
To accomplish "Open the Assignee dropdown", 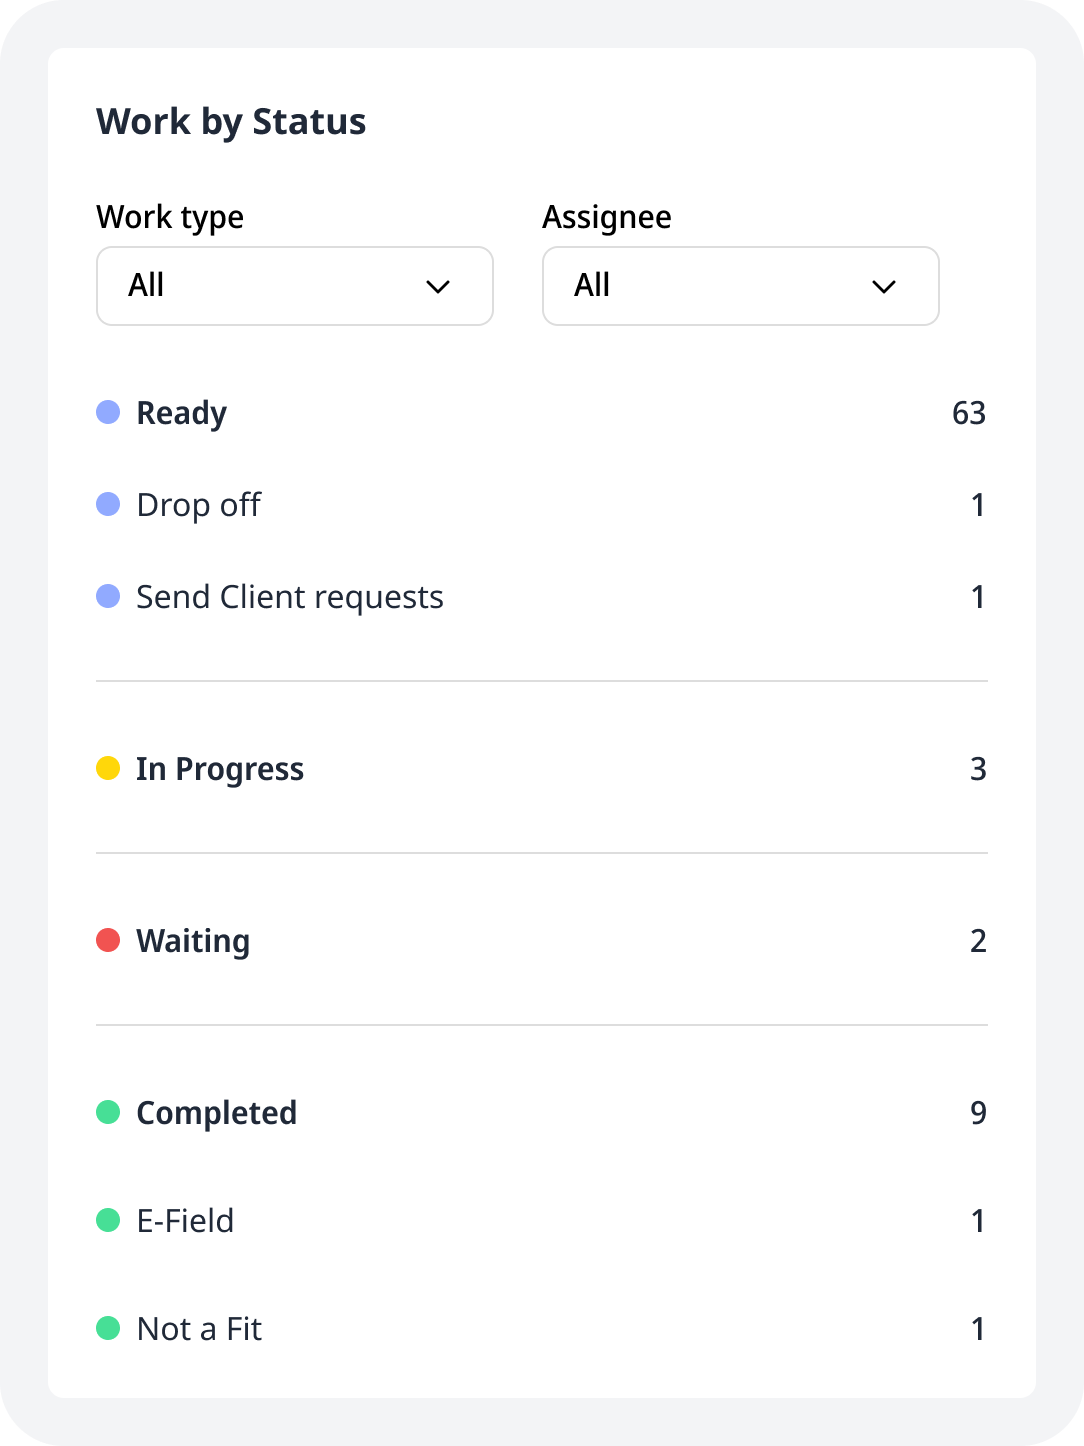I will [741, 286].
